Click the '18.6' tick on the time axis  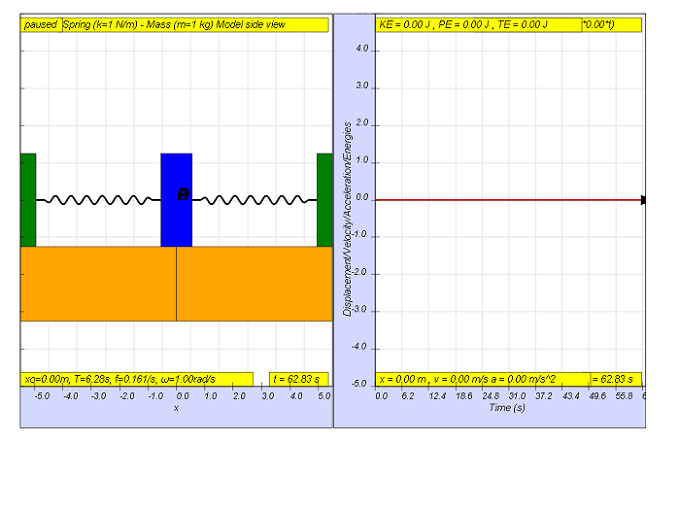[x=464, y=396]
